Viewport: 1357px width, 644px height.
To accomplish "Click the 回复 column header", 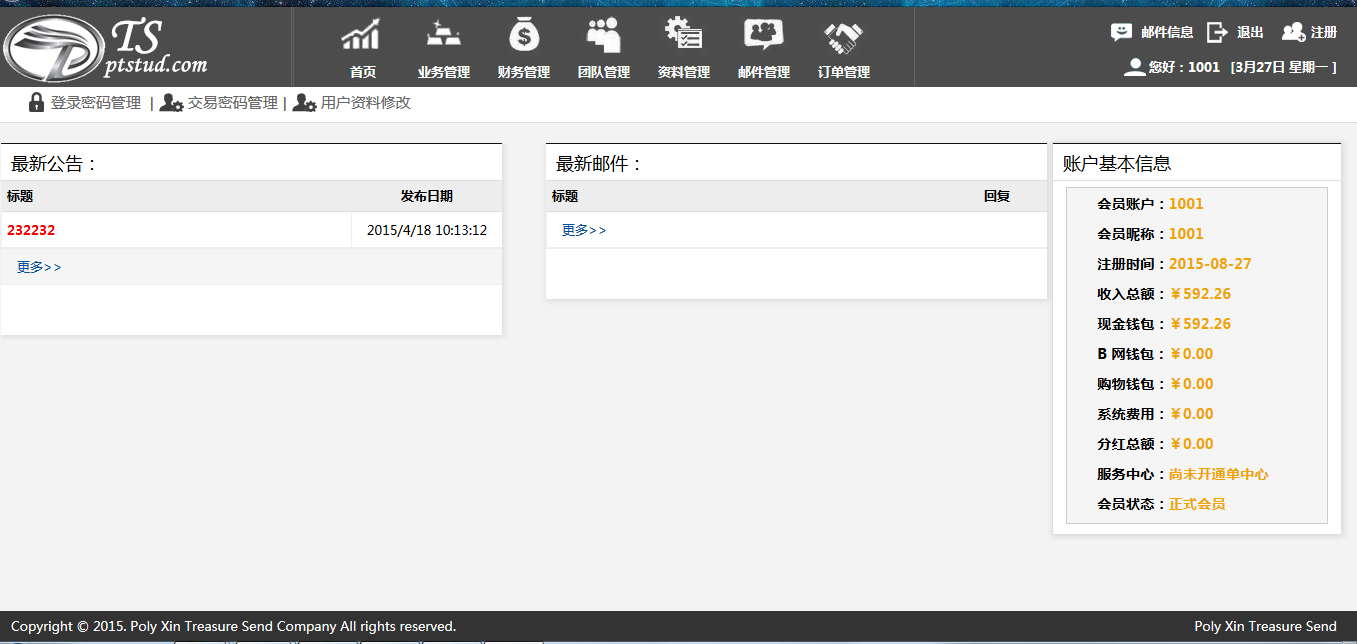I will [x=997, y=196].
